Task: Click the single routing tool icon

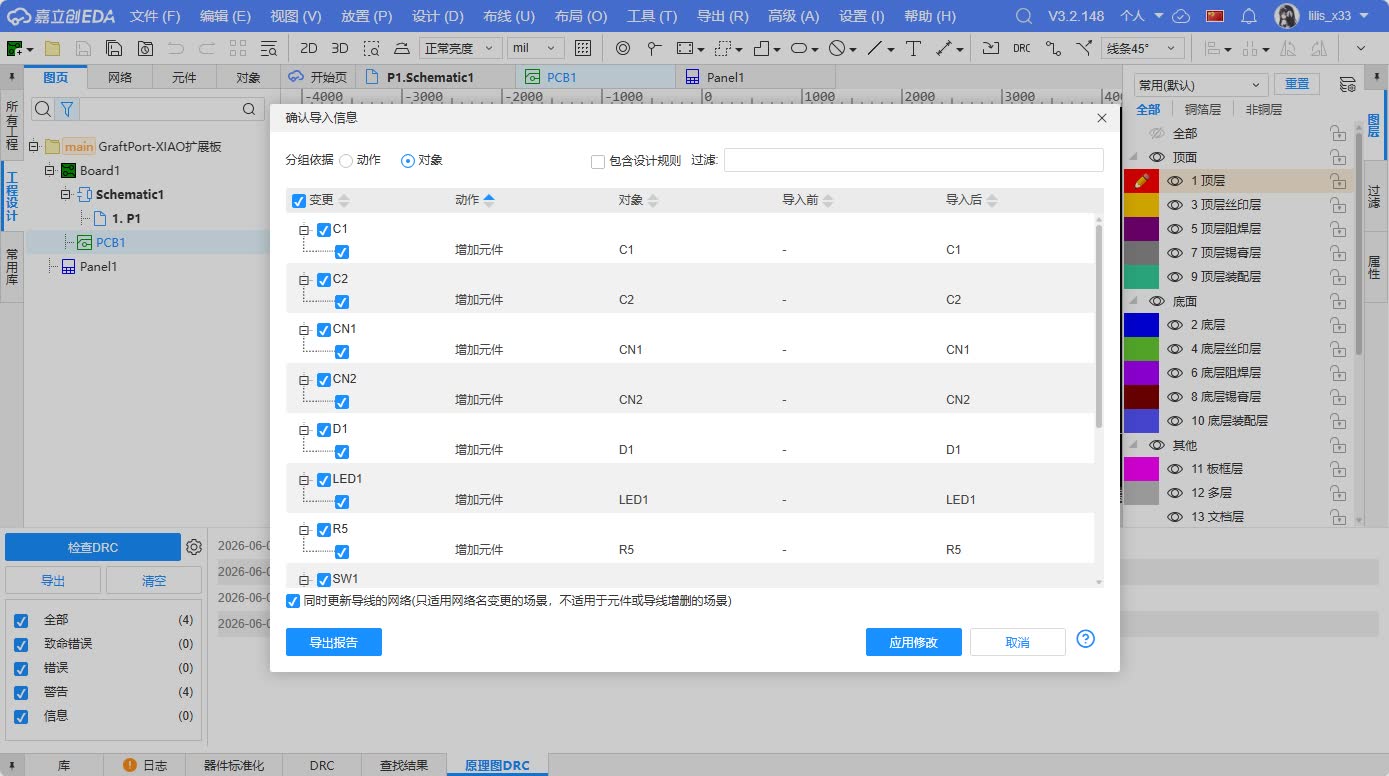Action: coord(1053,48)
